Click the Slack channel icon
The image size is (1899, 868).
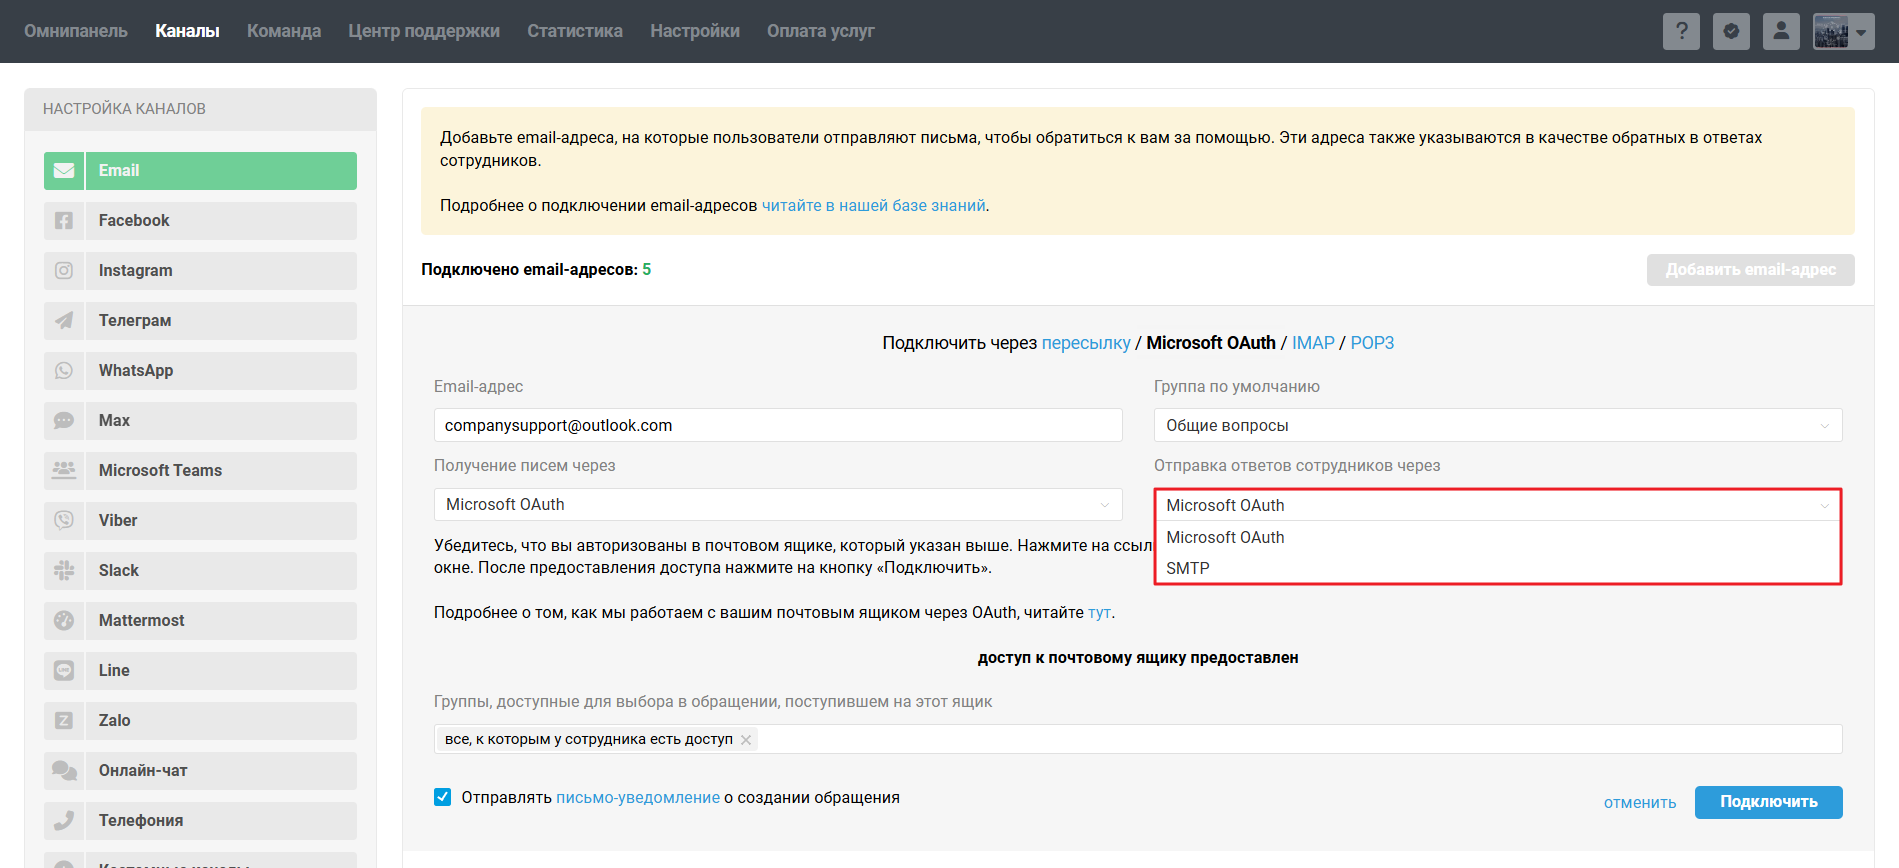pos(64,571)
